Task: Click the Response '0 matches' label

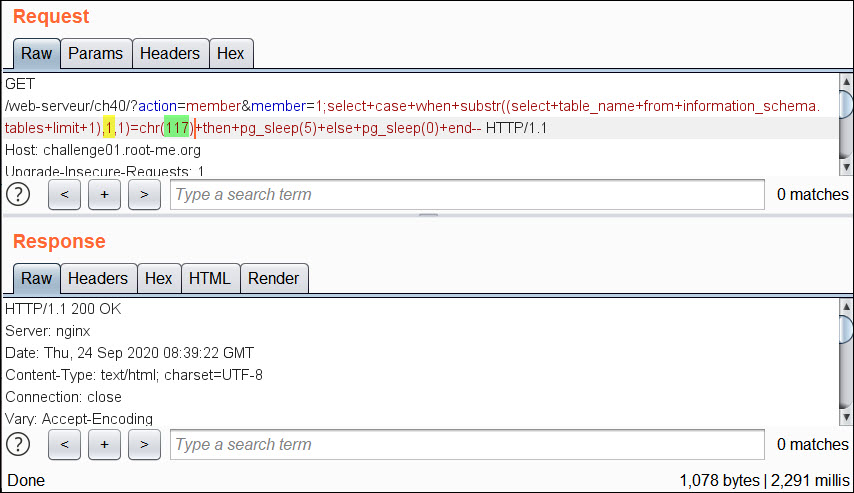Action: pyautogui.click(x=813, y=445)
